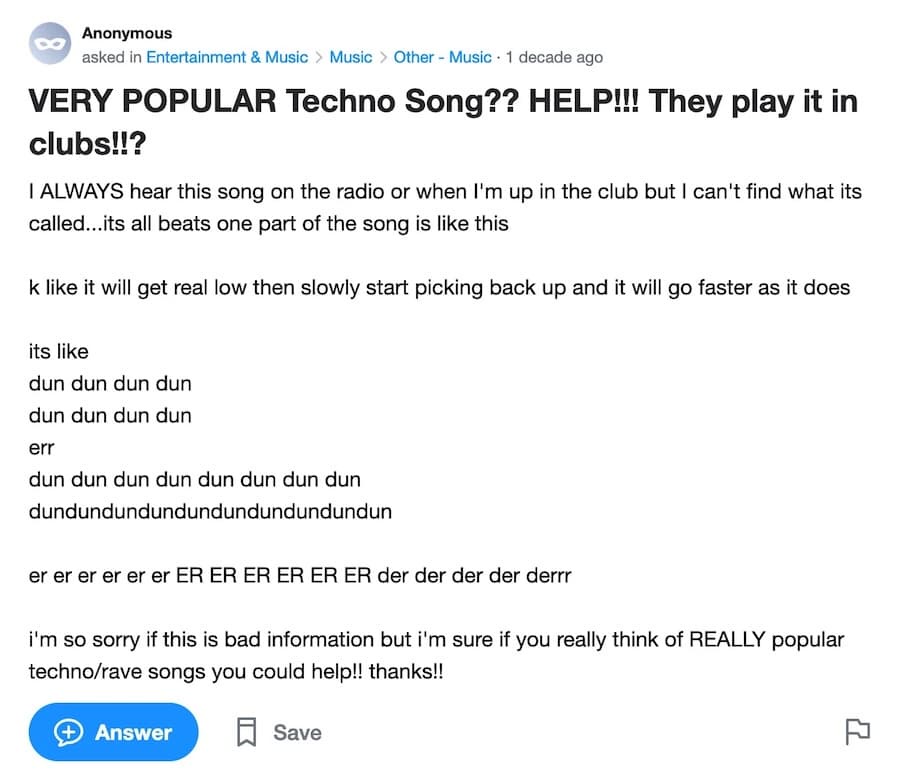Click chevron after Entertainment & Music
The height and width of the screenshot is (776, 900).
pyautogui.click(x=319, y=57)
